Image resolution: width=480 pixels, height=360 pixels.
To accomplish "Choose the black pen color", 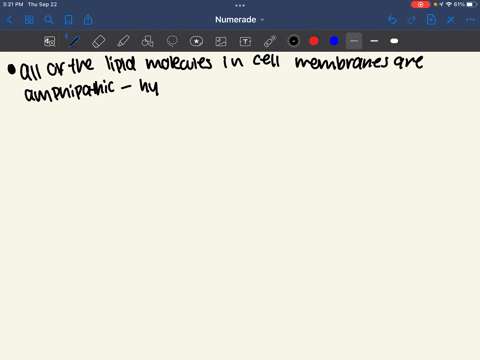I will 294,41.
